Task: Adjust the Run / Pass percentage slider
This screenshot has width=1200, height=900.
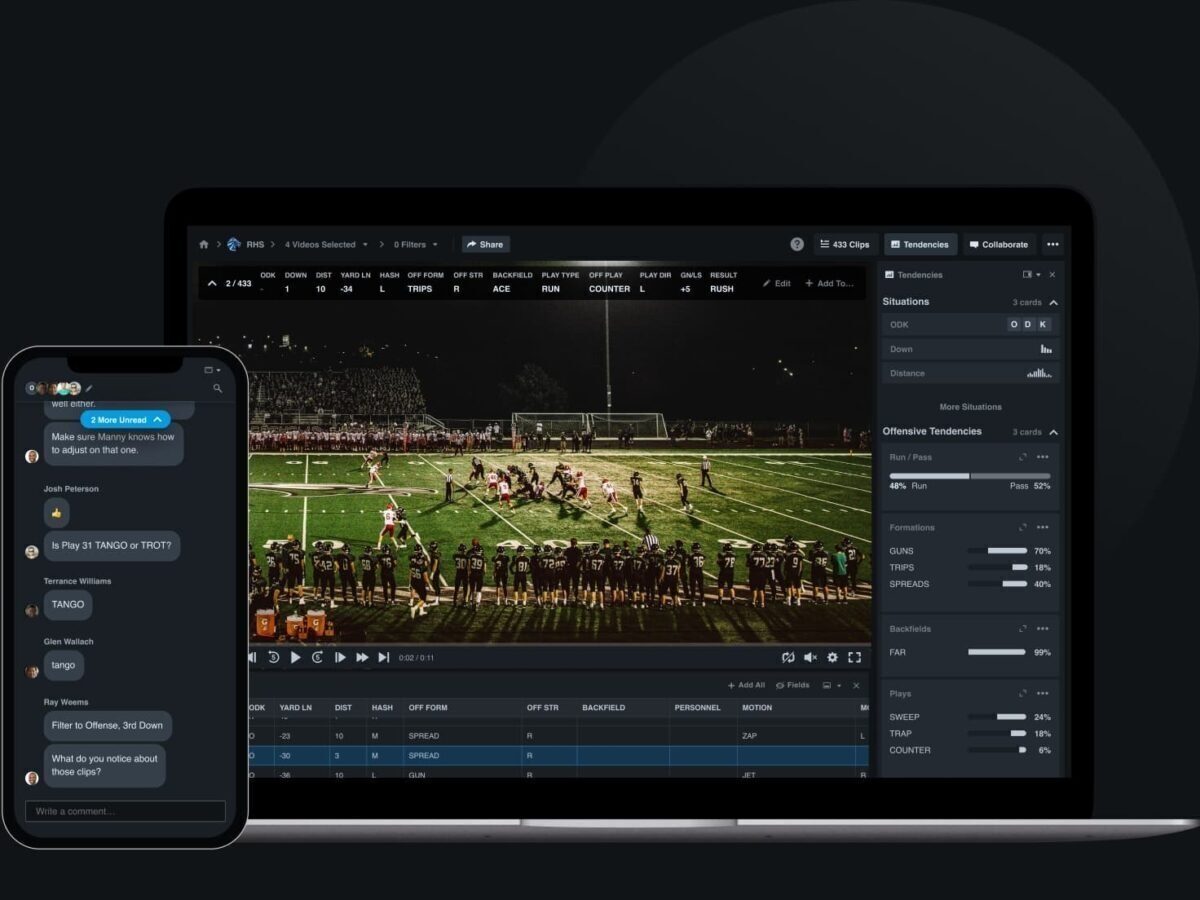Action: pyautogui.click(x=970, y=474)
